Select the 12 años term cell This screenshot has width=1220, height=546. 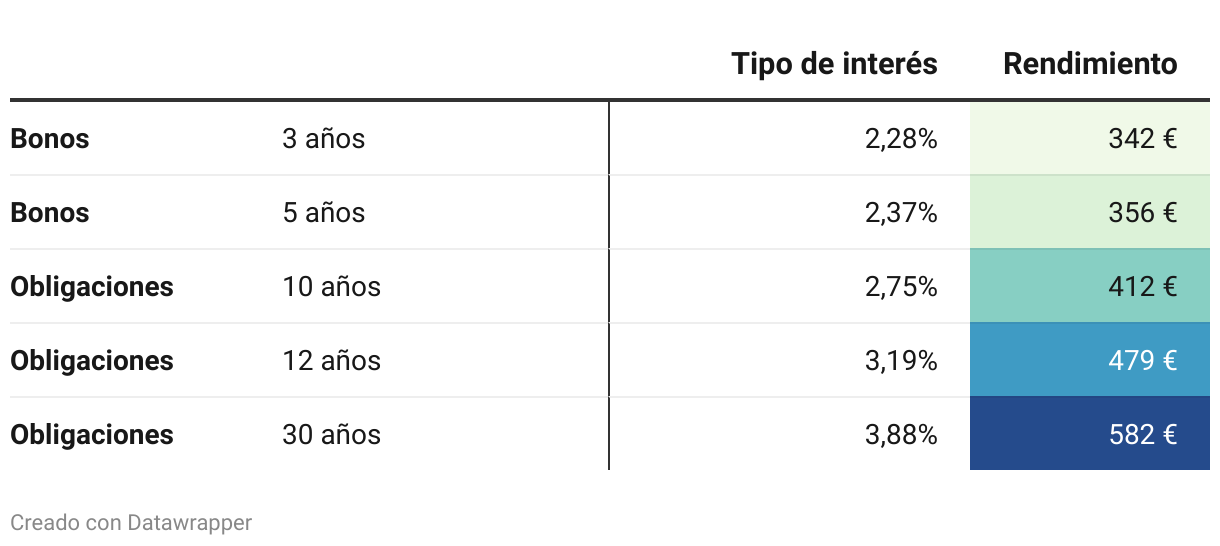(331, 361)
